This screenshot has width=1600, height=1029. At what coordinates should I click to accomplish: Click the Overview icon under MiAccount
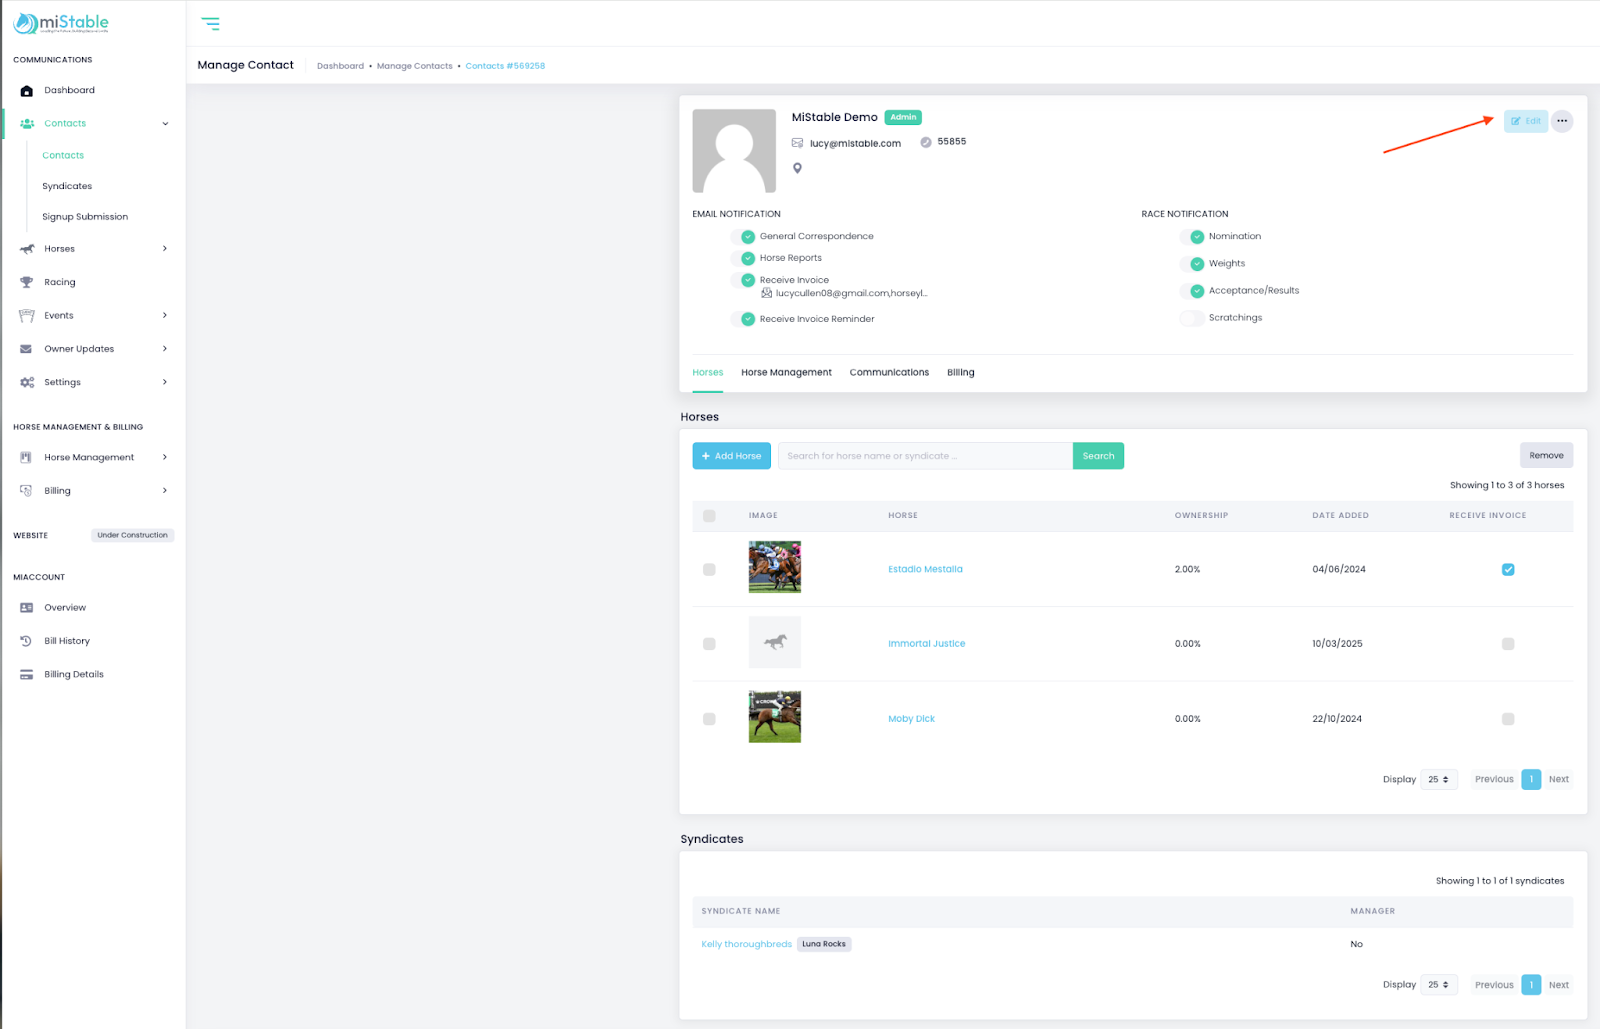click(27, 608)
